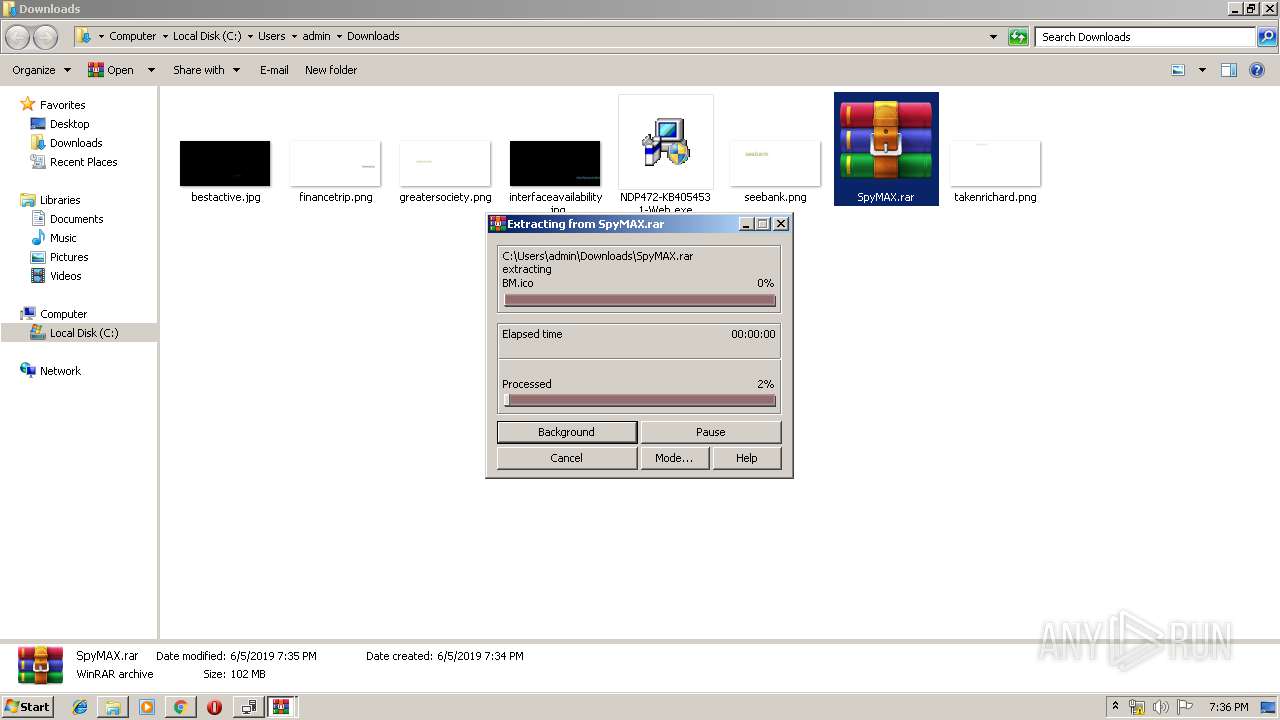Send extraction to Background
This screenshot has height=720, width=1280.
567,432
